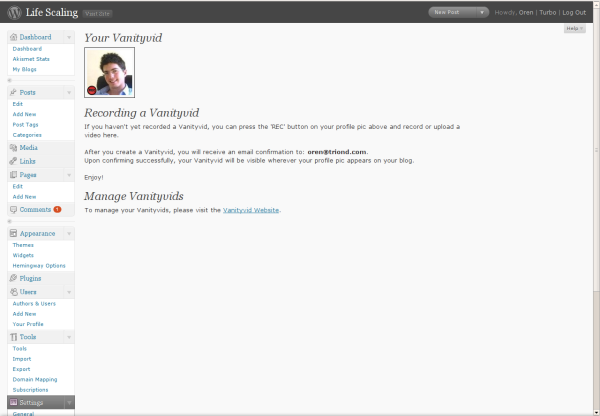Click the orange comments count badge

point(57,209)
